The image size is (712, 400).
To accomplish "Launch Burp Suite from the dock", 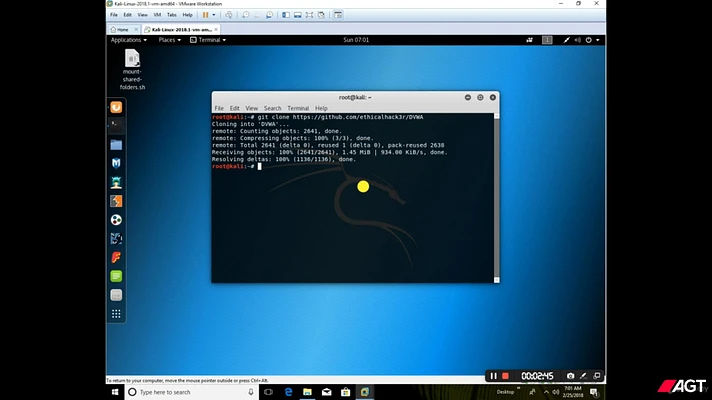I will 116,201.
